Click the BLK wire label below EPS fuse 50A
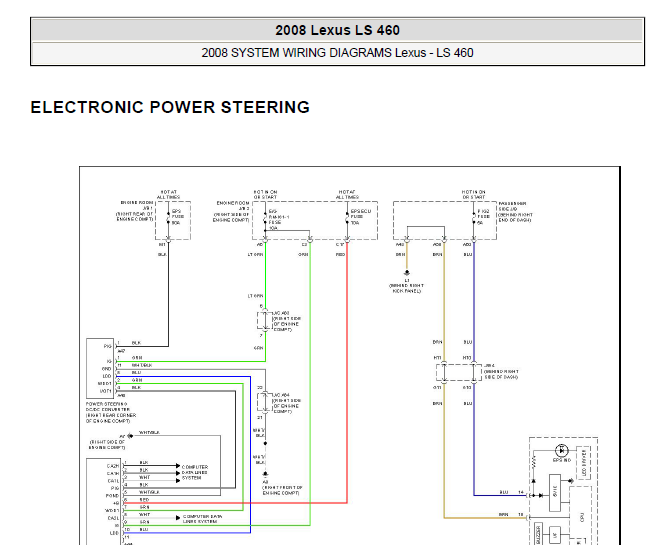Viewport: 666px width, 545px height. click(x=162, y=254)
